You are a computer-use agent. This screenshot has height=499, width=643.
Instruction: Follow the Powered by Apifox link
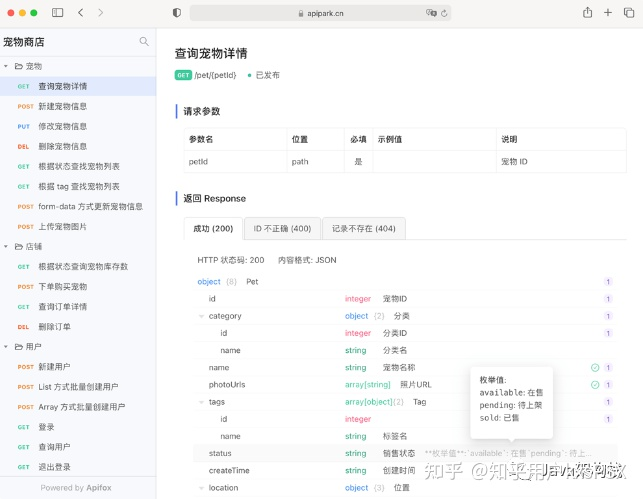point(76,488)
